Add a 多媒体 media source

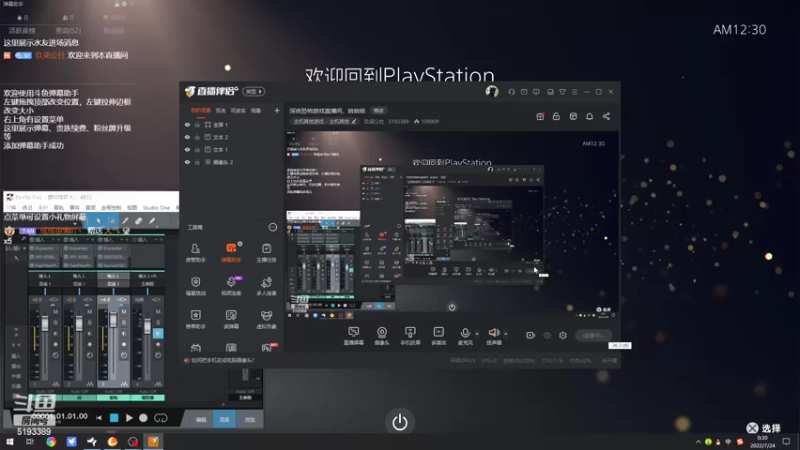439,336
